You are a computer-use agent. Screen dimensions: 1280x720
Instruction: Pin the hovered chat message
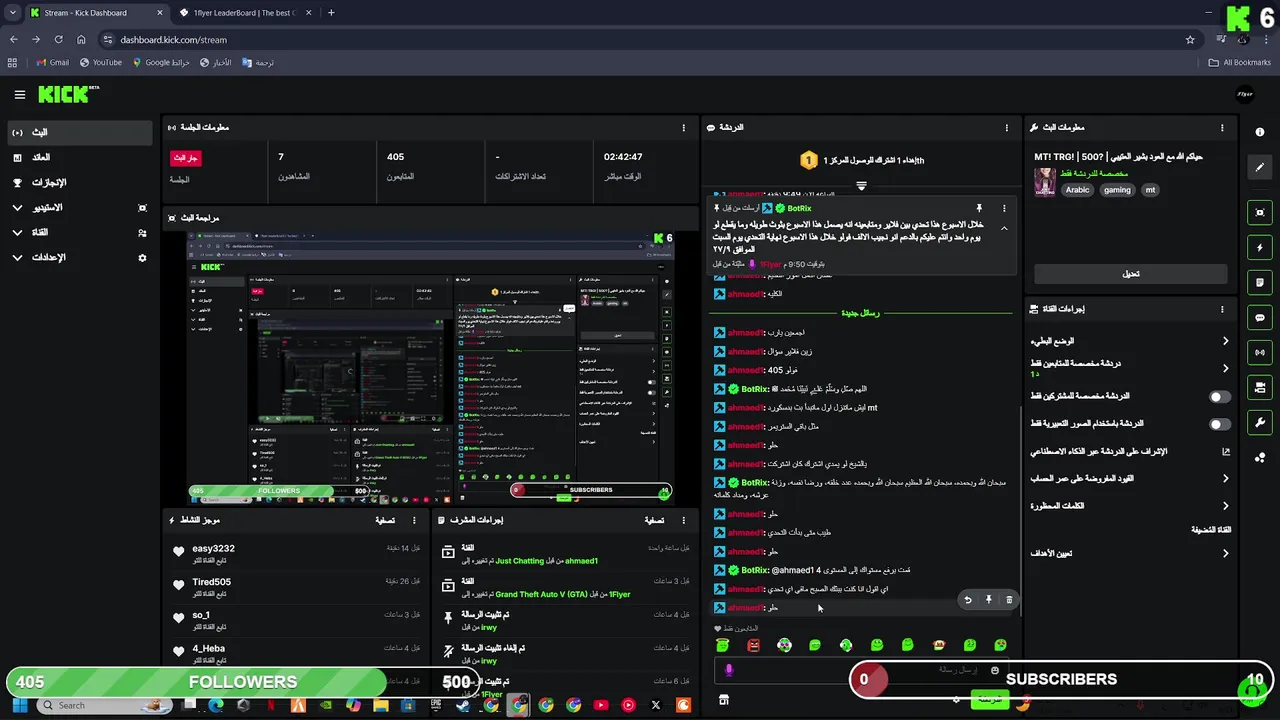pyautogui.click(x=988, y=600)
